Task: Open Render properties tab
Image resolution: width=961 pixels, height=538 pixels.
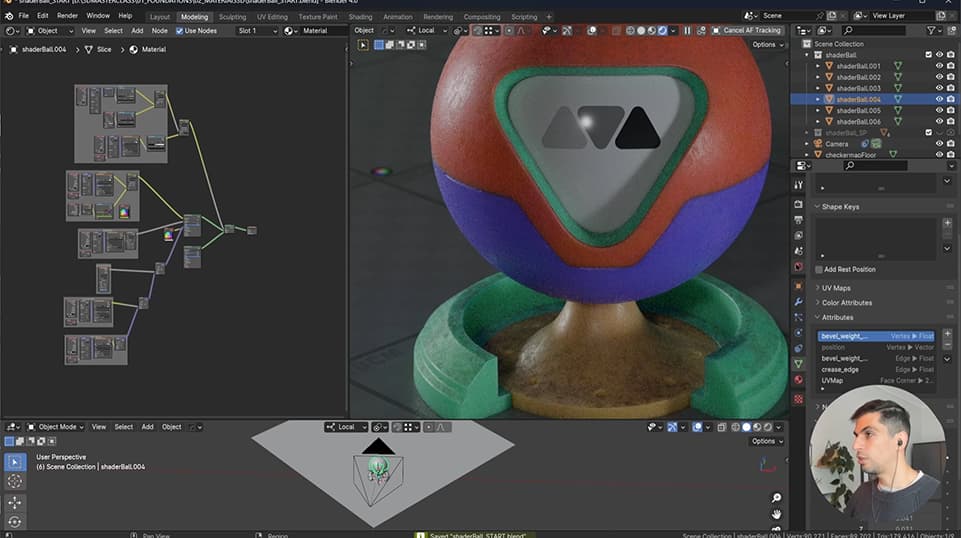Action: pyautogui.click(x=798, y=204)
